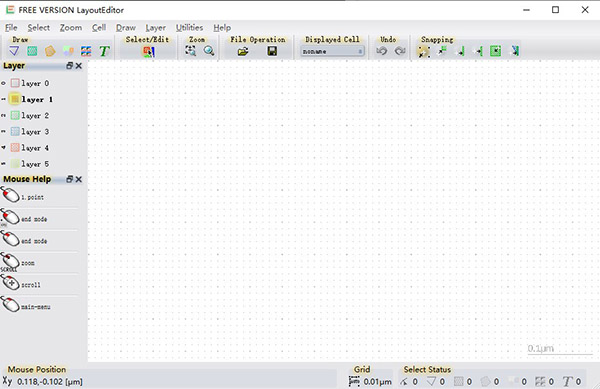Click the mouse position coordinates readout
Image resolution: width=600 pixels, height=389 pixels.
pos(50,382)
